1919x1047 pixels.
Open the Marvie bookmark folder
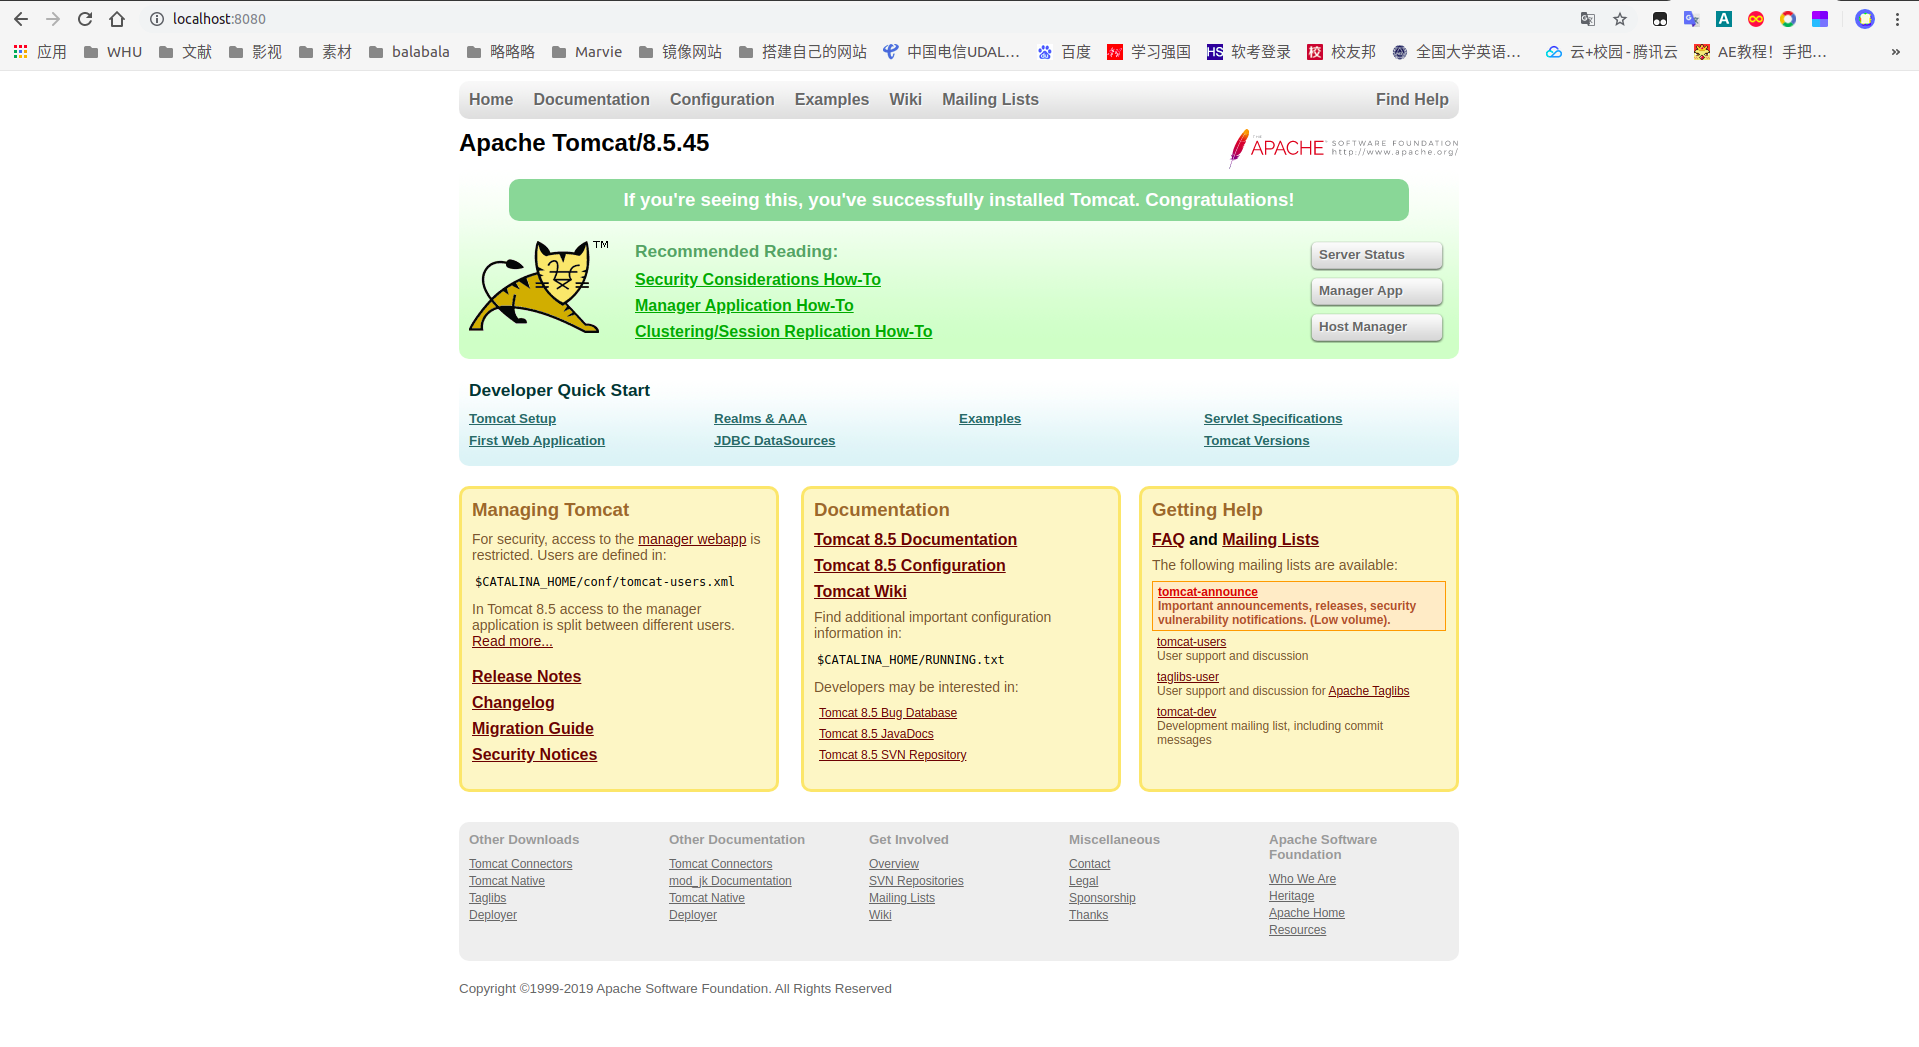[587, 52]
